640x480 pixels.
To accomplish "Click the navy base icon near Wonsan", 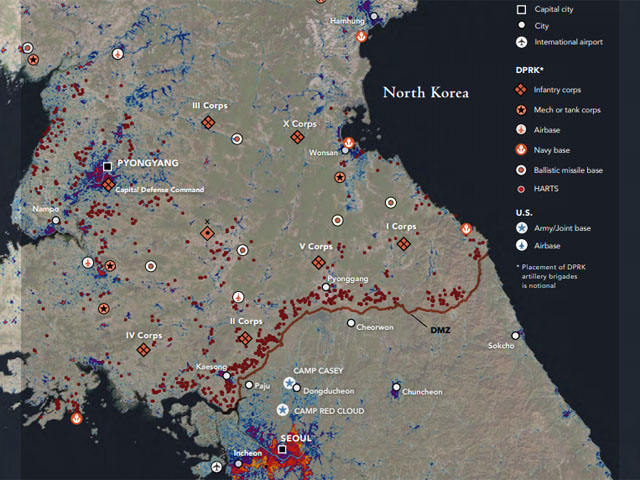I will (349, 143).
